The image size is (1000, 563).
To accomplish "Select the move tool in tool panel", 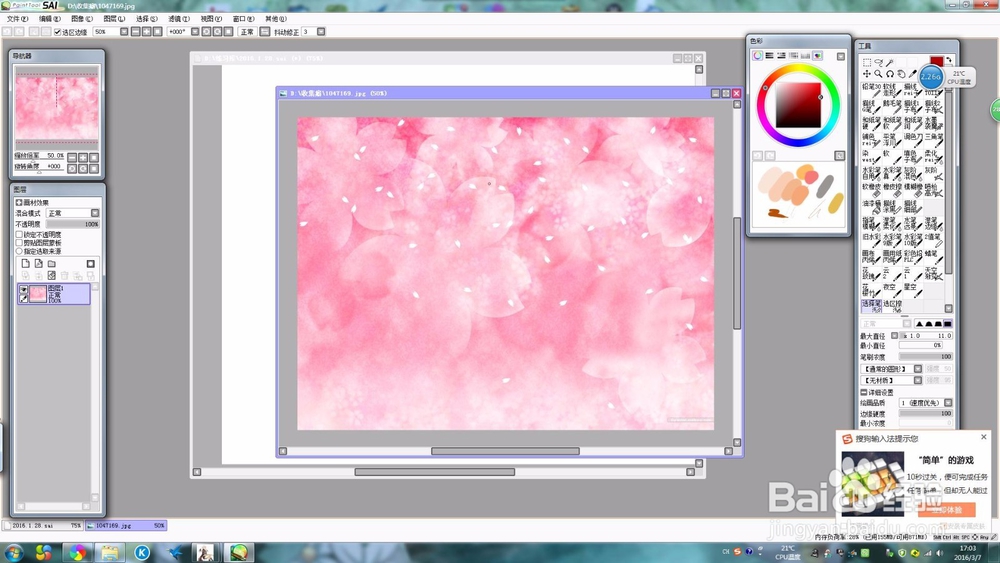I will click(x=867, y=74).
